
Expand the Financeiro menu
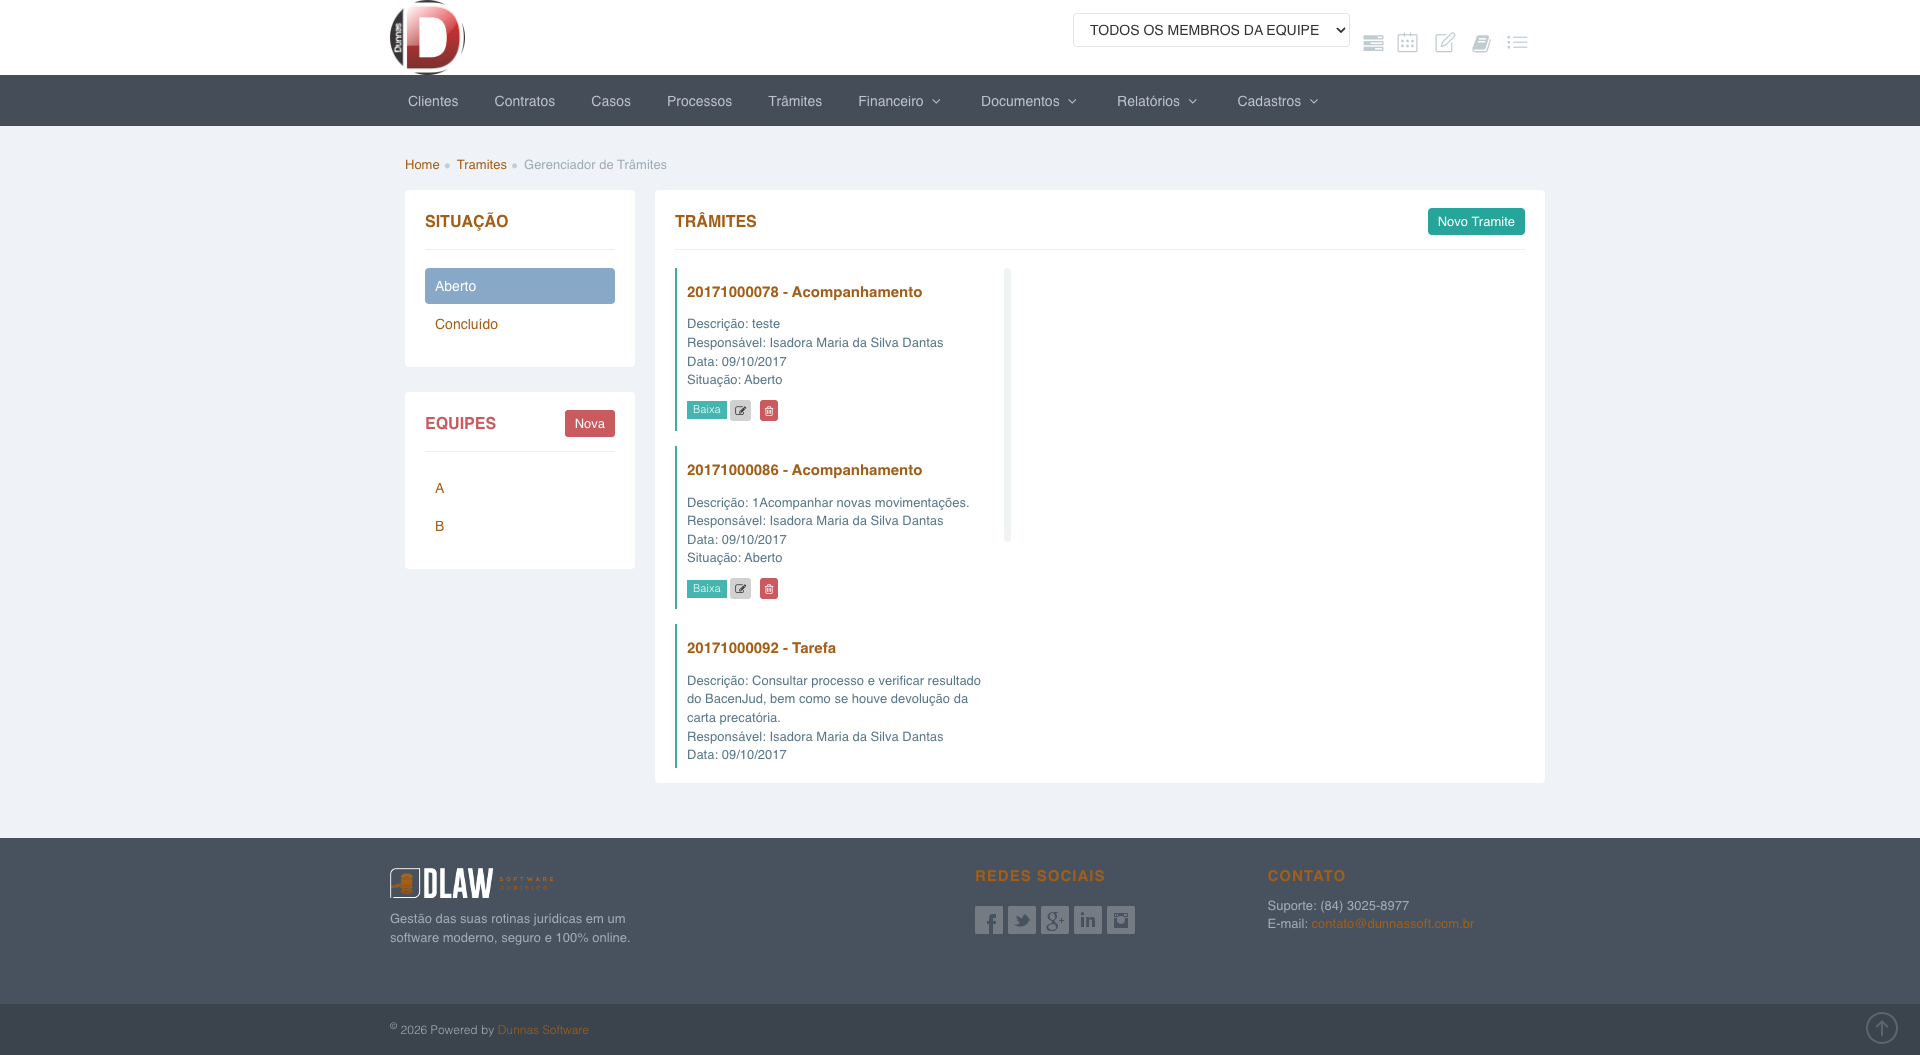[898, 101]
